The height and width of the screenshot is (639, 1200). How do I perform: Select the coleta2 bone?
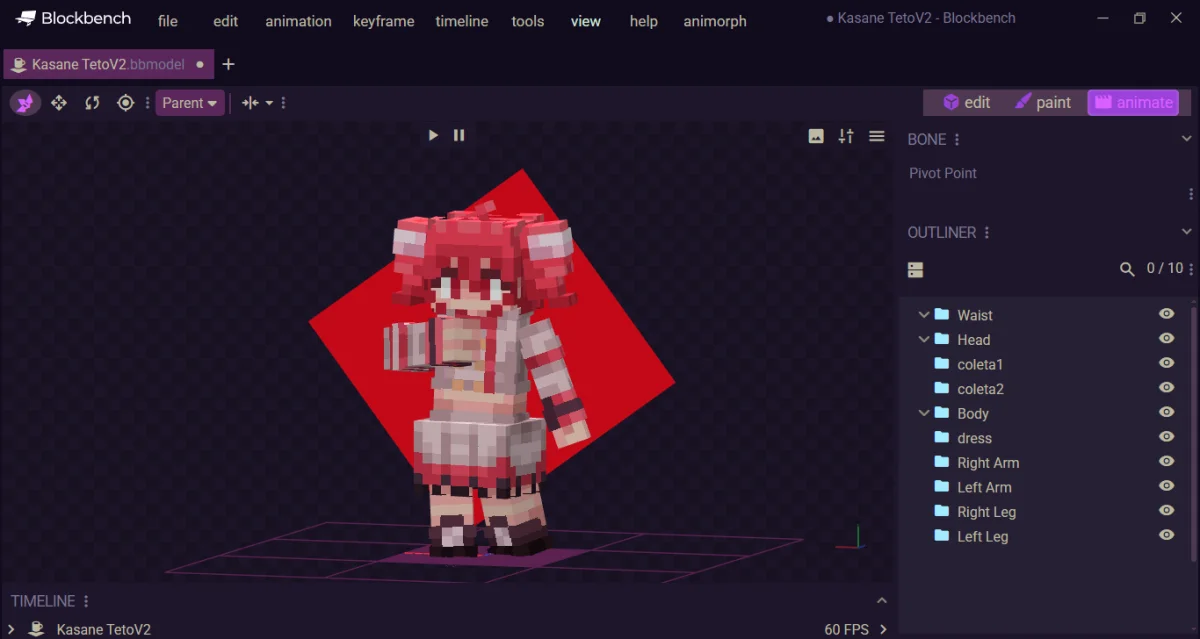click(980, 389)
